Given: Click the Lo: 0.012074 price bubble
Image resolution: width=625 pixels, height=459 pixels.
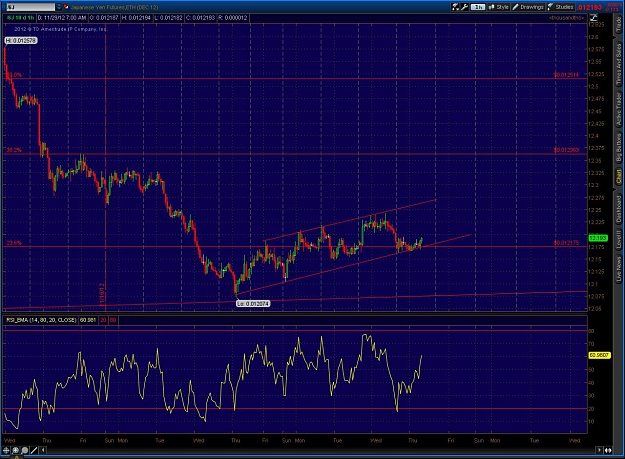Looking at the screenshot, I should [253, 304].
